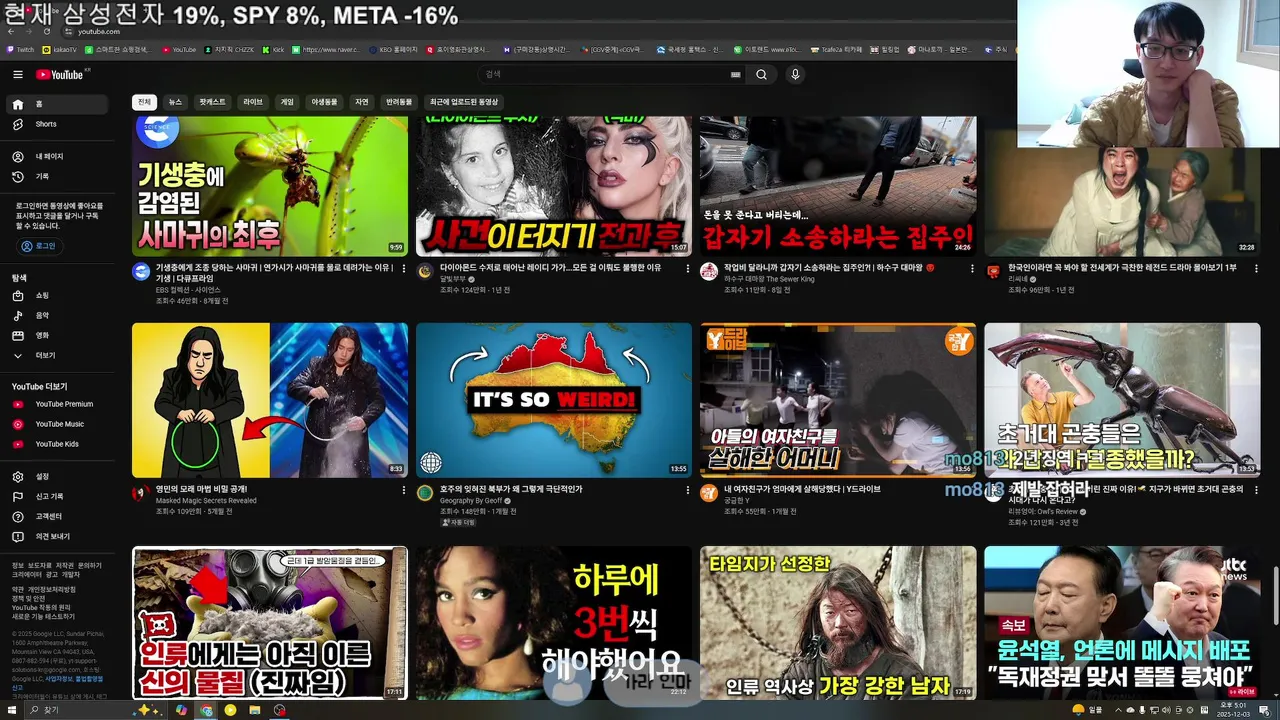Image resolution: width=1280 pixels, height=720 pixels.
Task: Select the 반려동물 filter chip
Action: click(x=399, y=102)
